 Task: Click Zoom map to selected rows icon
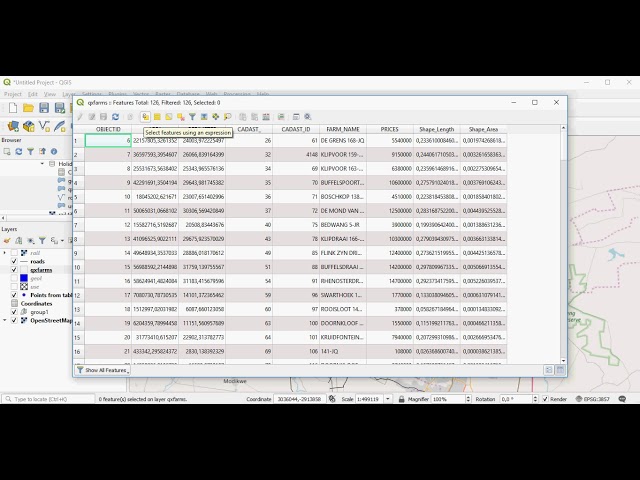coord(227,117)
